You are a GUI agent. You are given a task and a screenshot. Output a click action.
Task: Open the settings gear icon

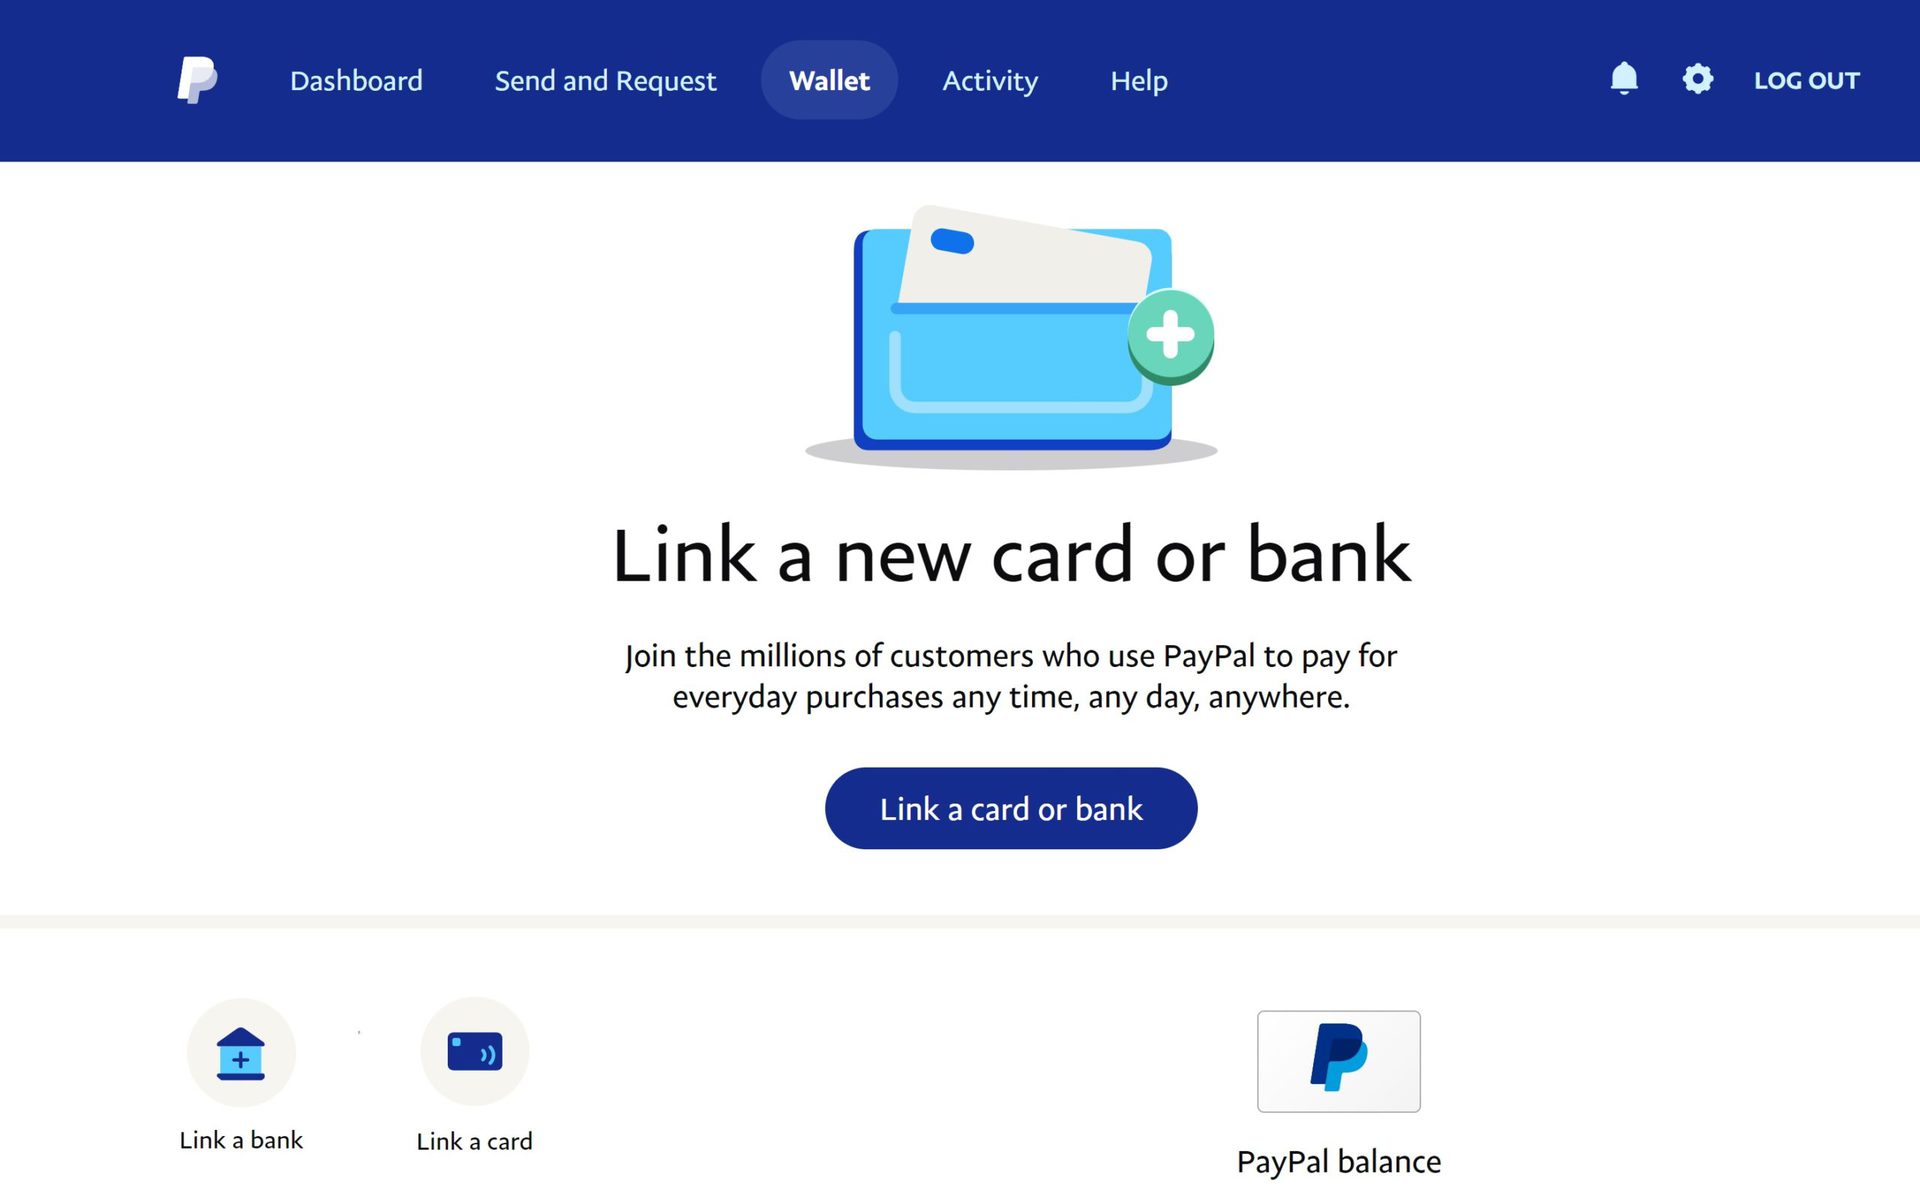[x=1696, y=78]
